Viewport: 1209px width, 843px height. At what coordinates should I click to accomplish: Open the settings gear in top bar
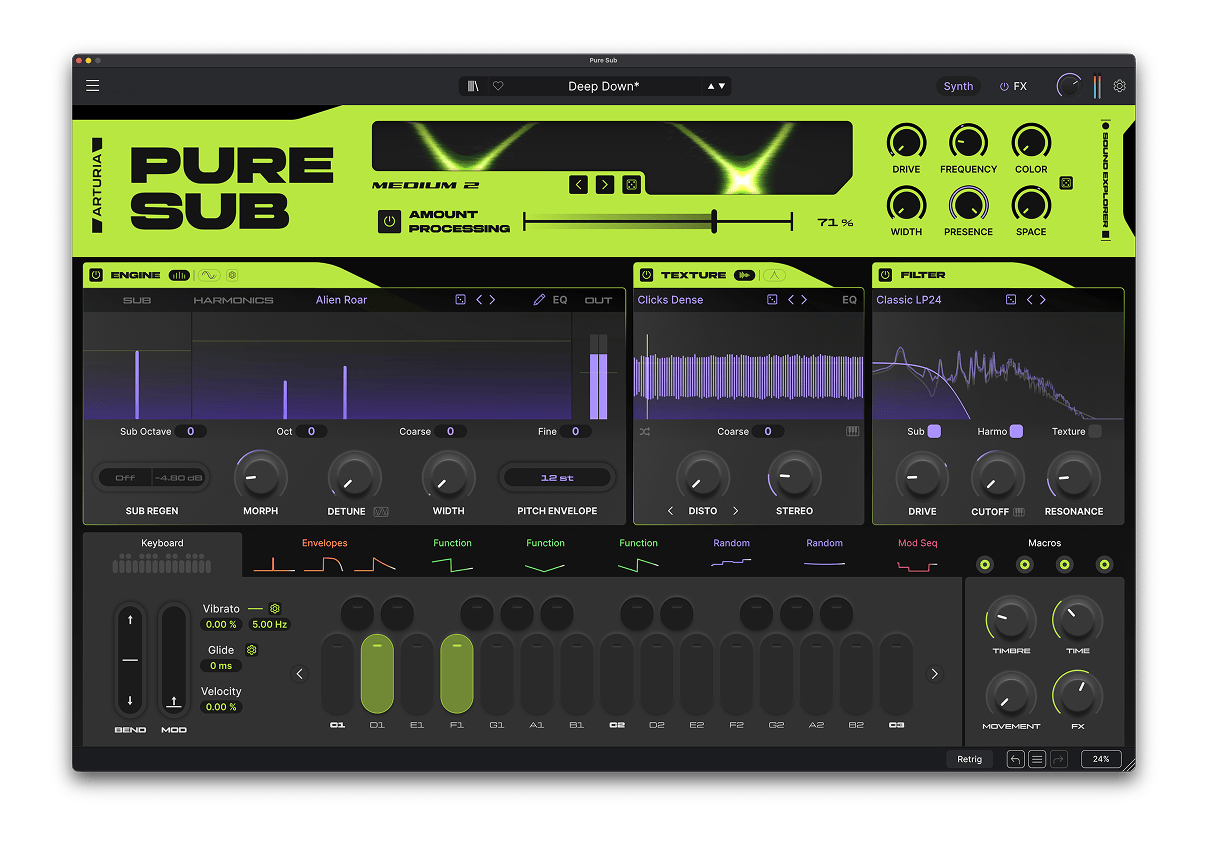click(1120, 86)
